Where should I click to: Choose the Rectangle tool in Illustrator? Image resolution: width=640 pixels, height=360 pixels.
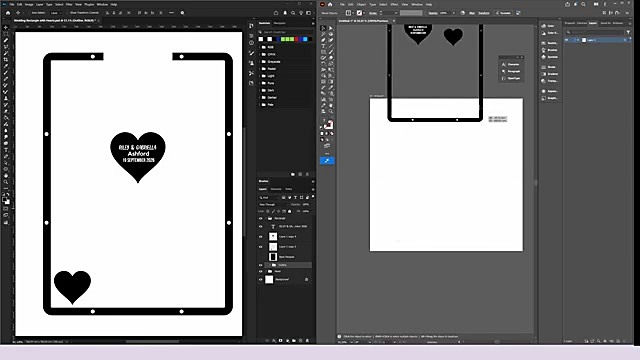click(x=323, y=52)
